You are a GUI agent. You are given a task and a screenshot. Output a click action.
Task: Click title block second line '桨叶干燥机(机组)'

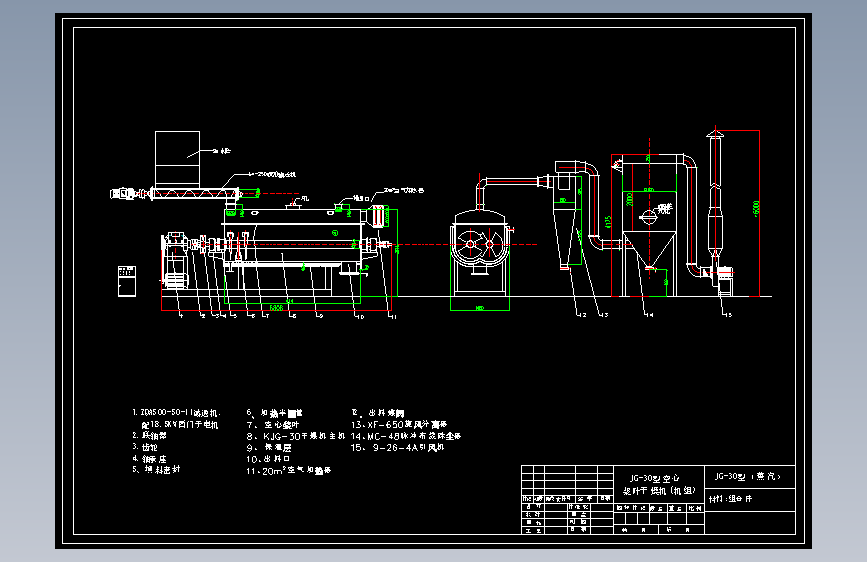pyautogui.click(x=659, y=491)
